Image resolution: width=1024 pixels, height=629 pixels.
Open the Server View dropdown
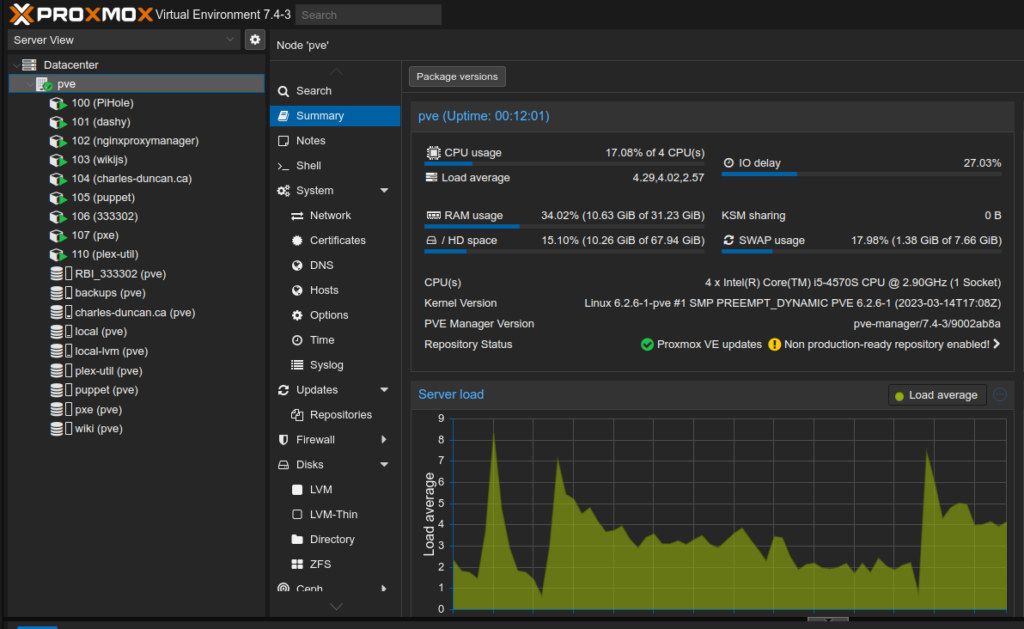click(123, 39)
